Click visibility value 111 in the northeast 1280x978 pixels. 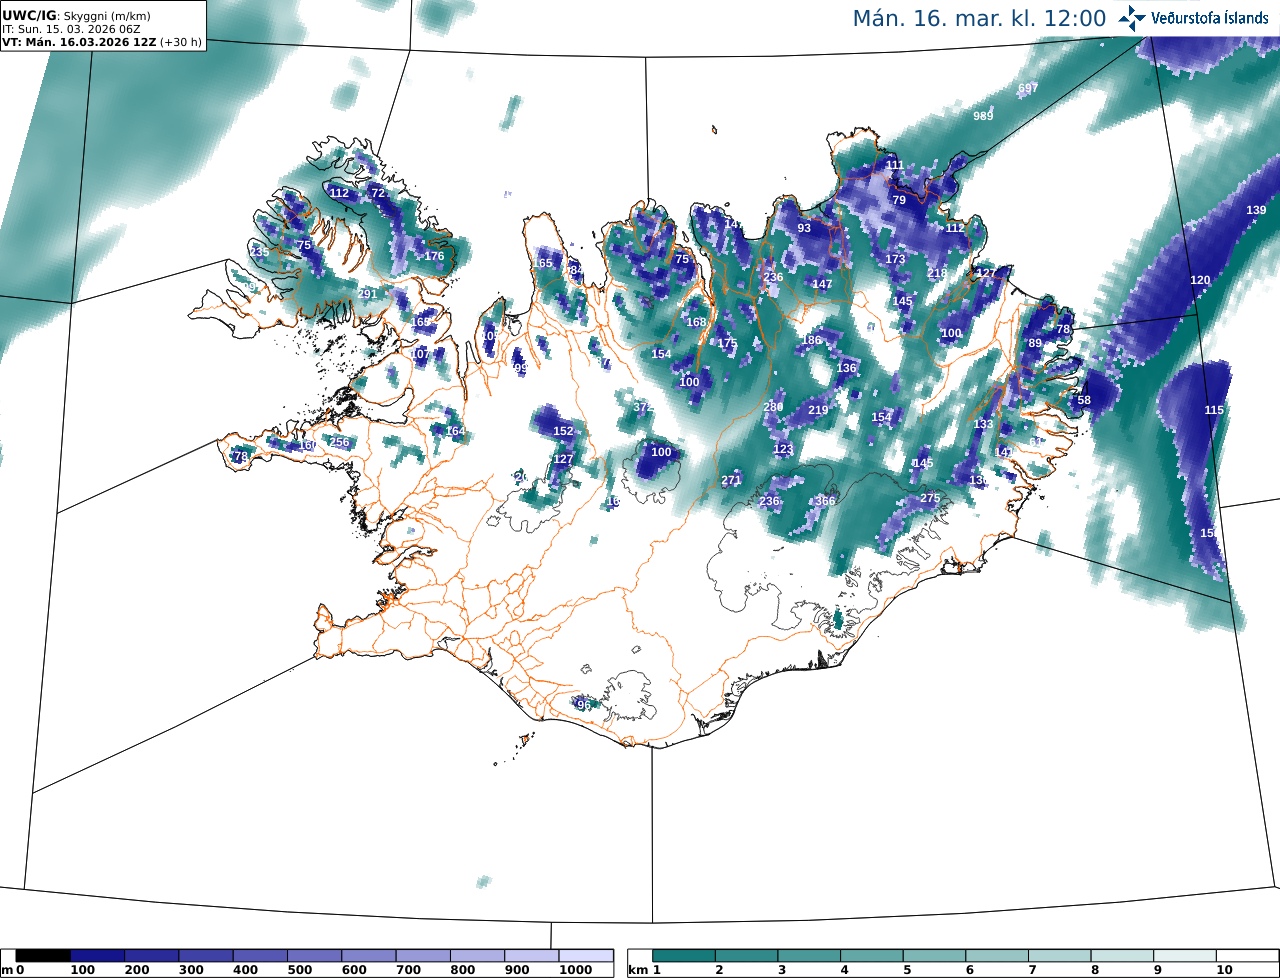(895, 165)
